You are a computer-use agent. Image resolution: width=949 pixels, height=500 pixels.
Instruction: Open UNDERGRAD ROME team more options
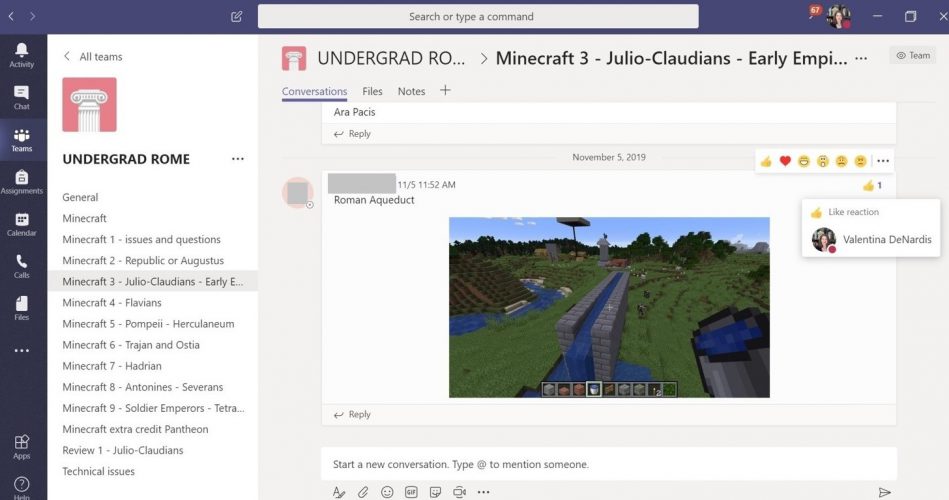(x=237, y=159)
